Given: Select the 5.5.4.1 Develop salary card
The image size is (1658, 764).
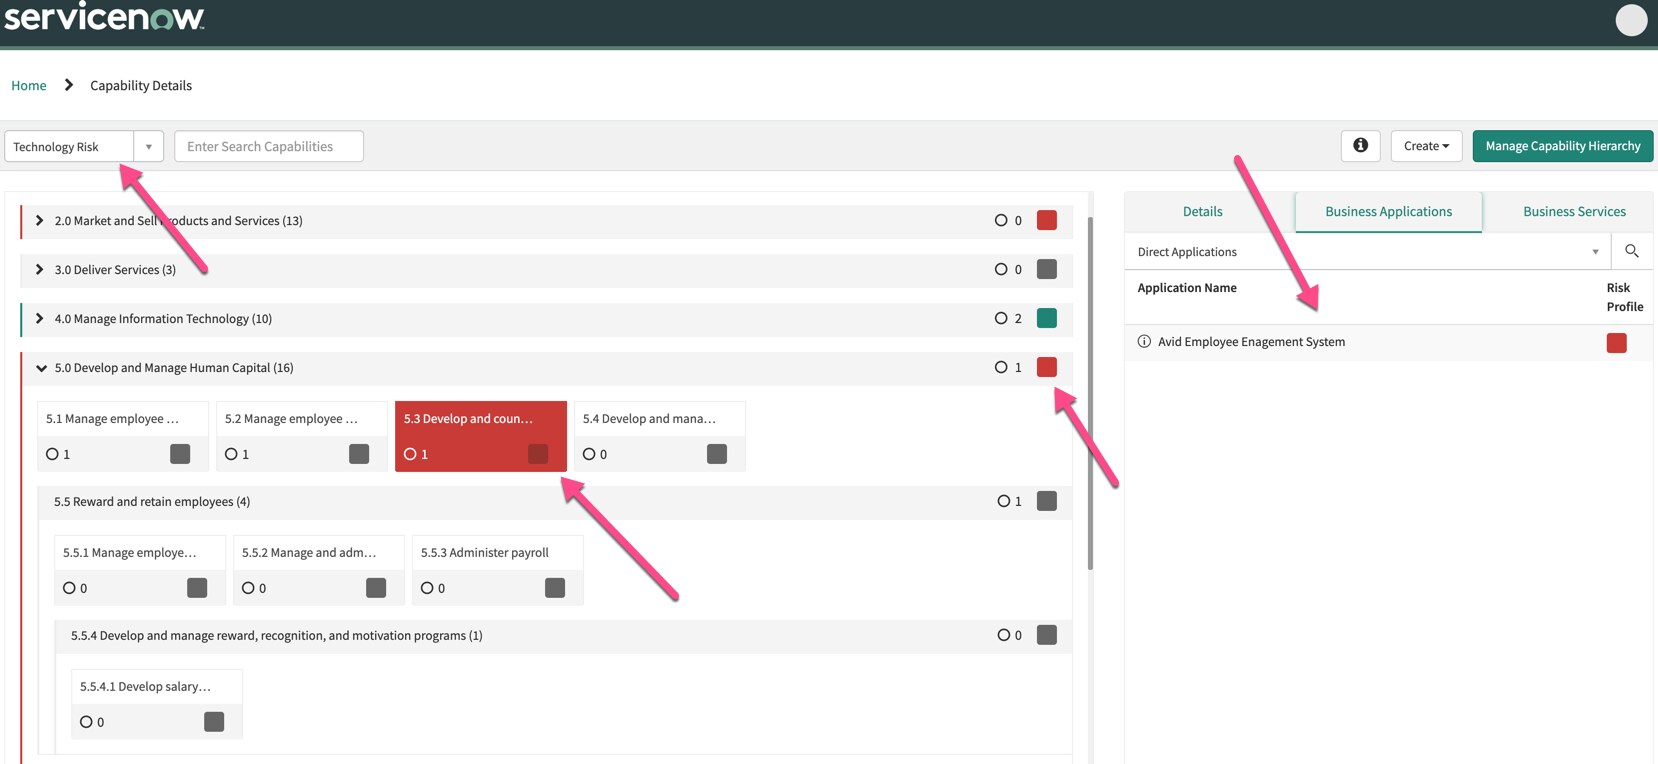Looking at the screenshot, I should 157,704.
